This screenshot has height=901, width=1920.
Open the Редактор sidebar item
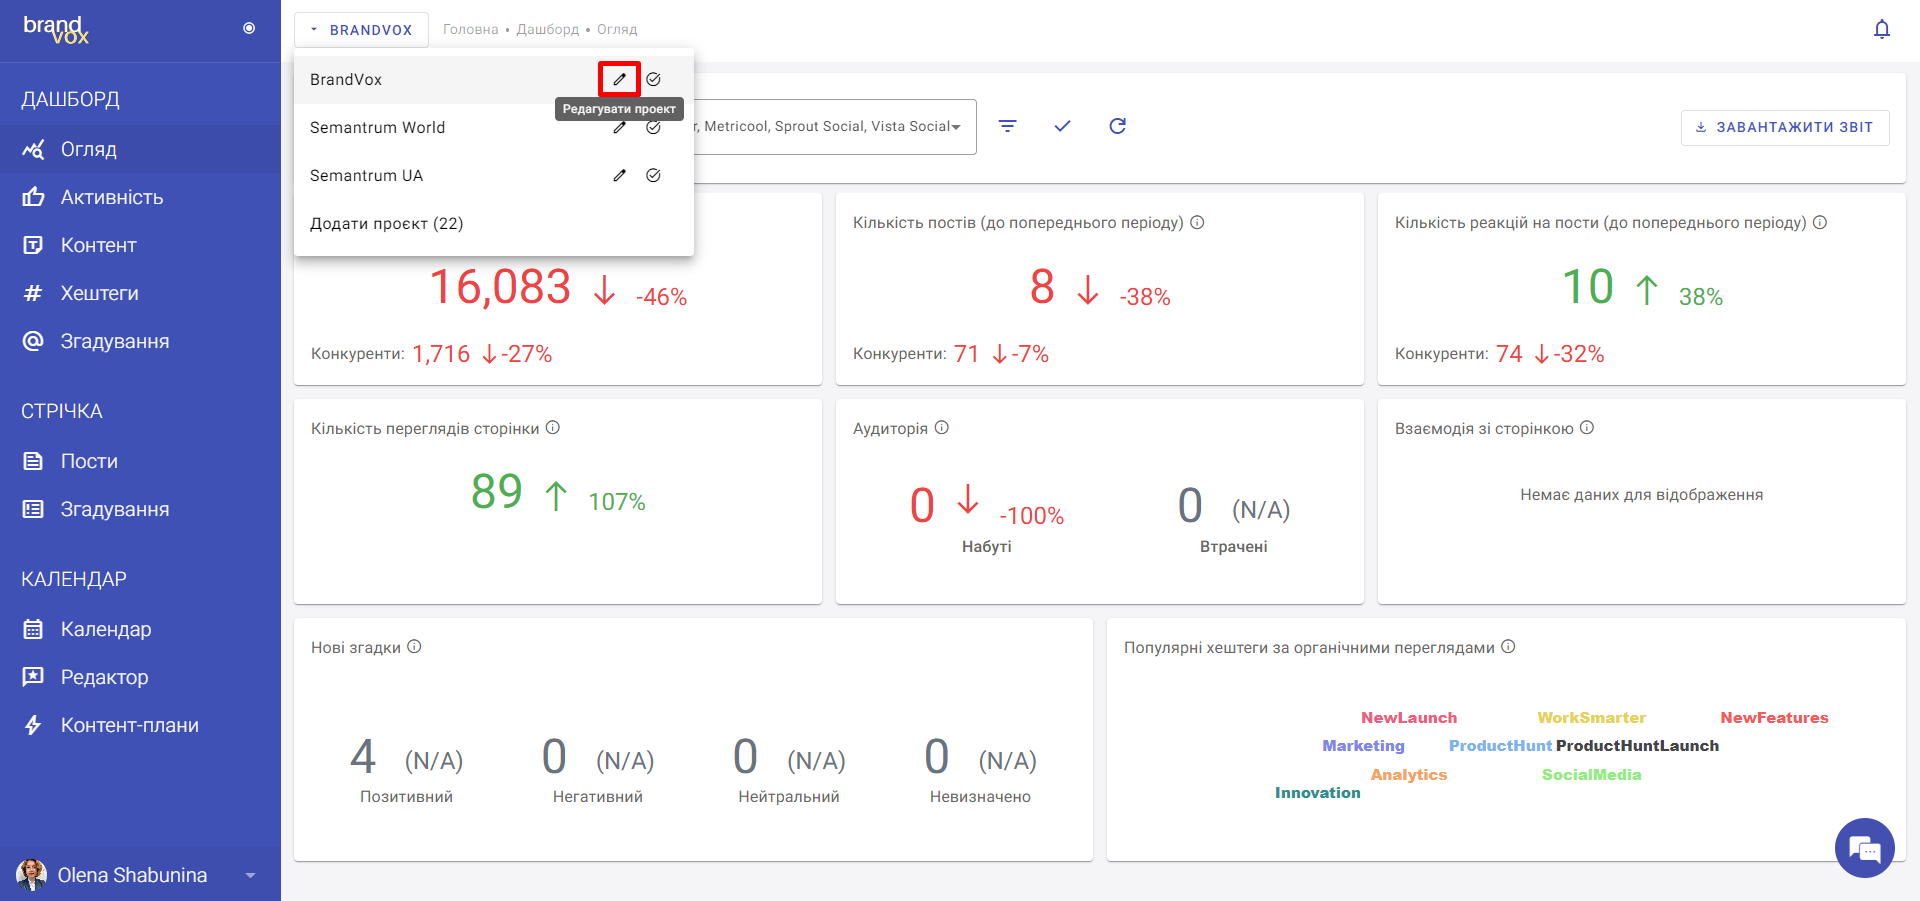pyautogui.click(x=140, y=677)
